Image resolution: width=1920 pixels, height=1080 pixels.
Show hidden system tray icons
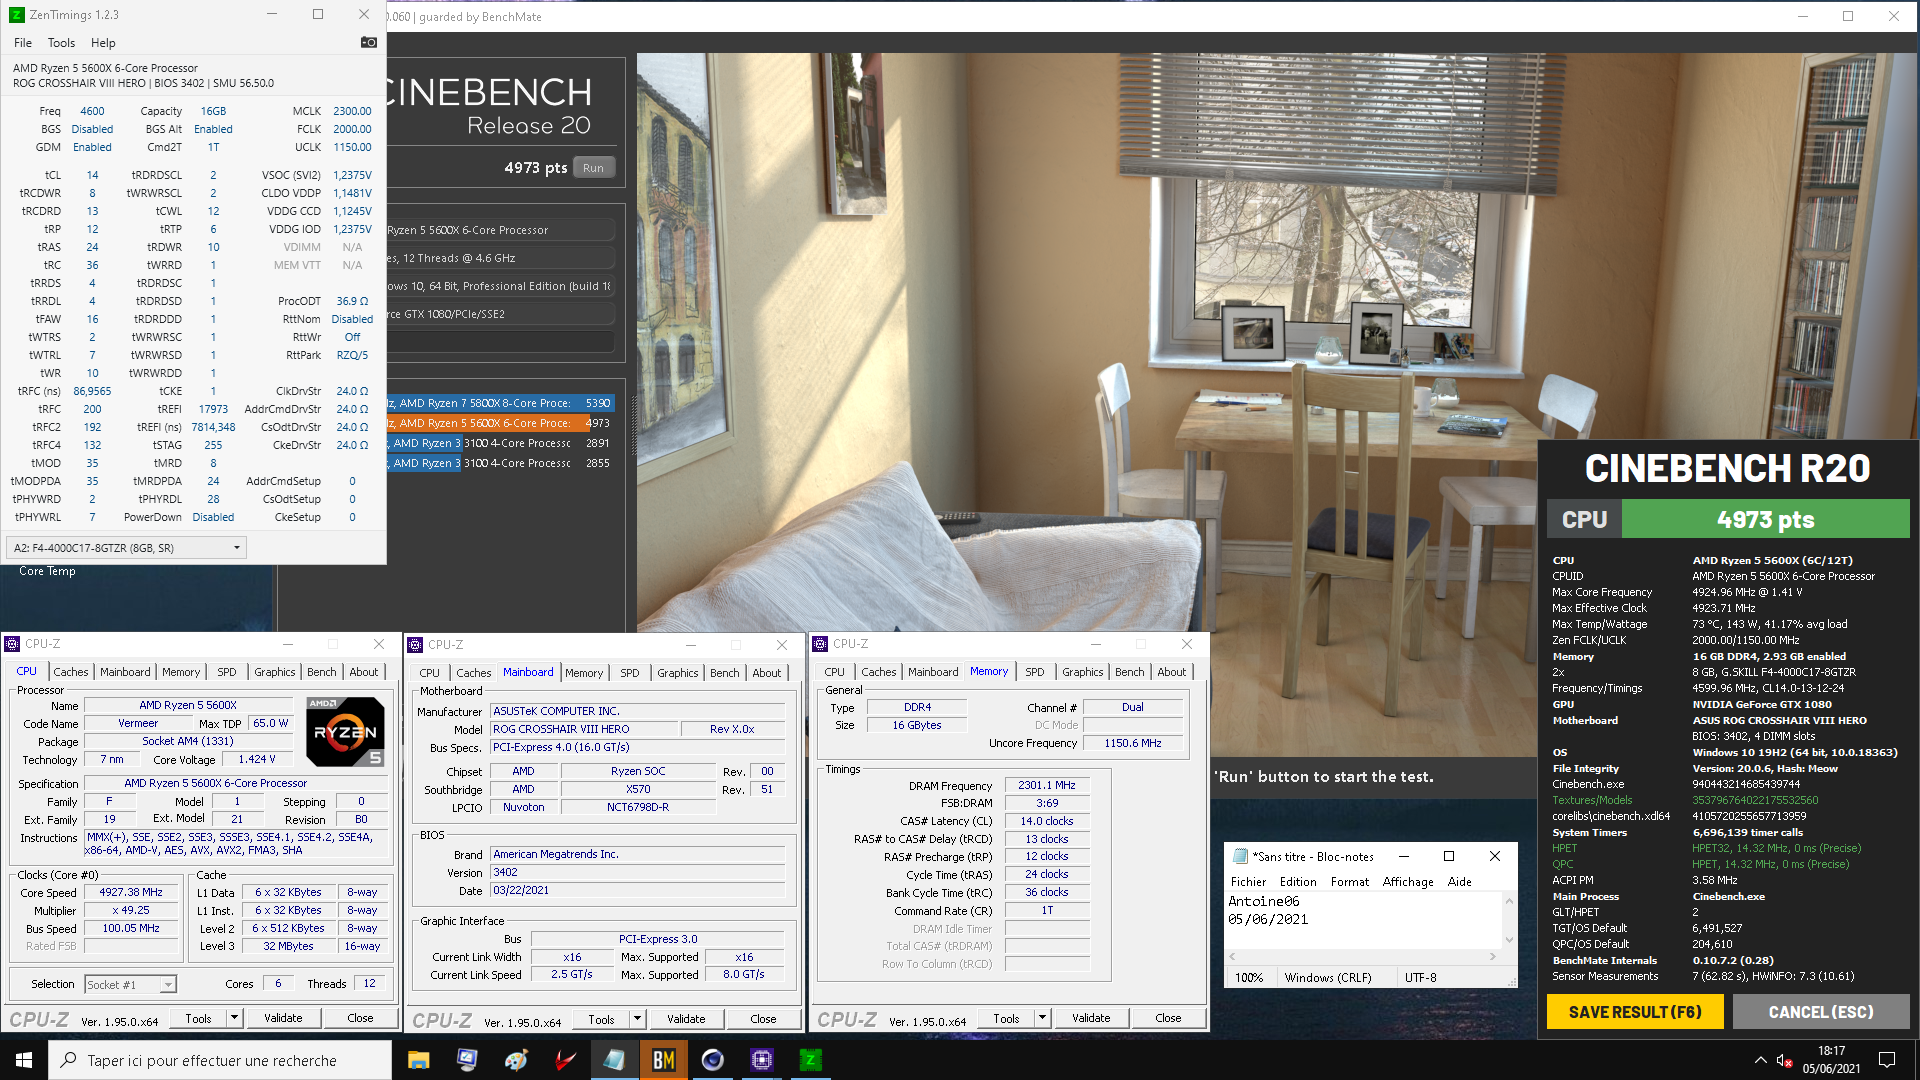pyautogui.click(x=1760, y=1060)
